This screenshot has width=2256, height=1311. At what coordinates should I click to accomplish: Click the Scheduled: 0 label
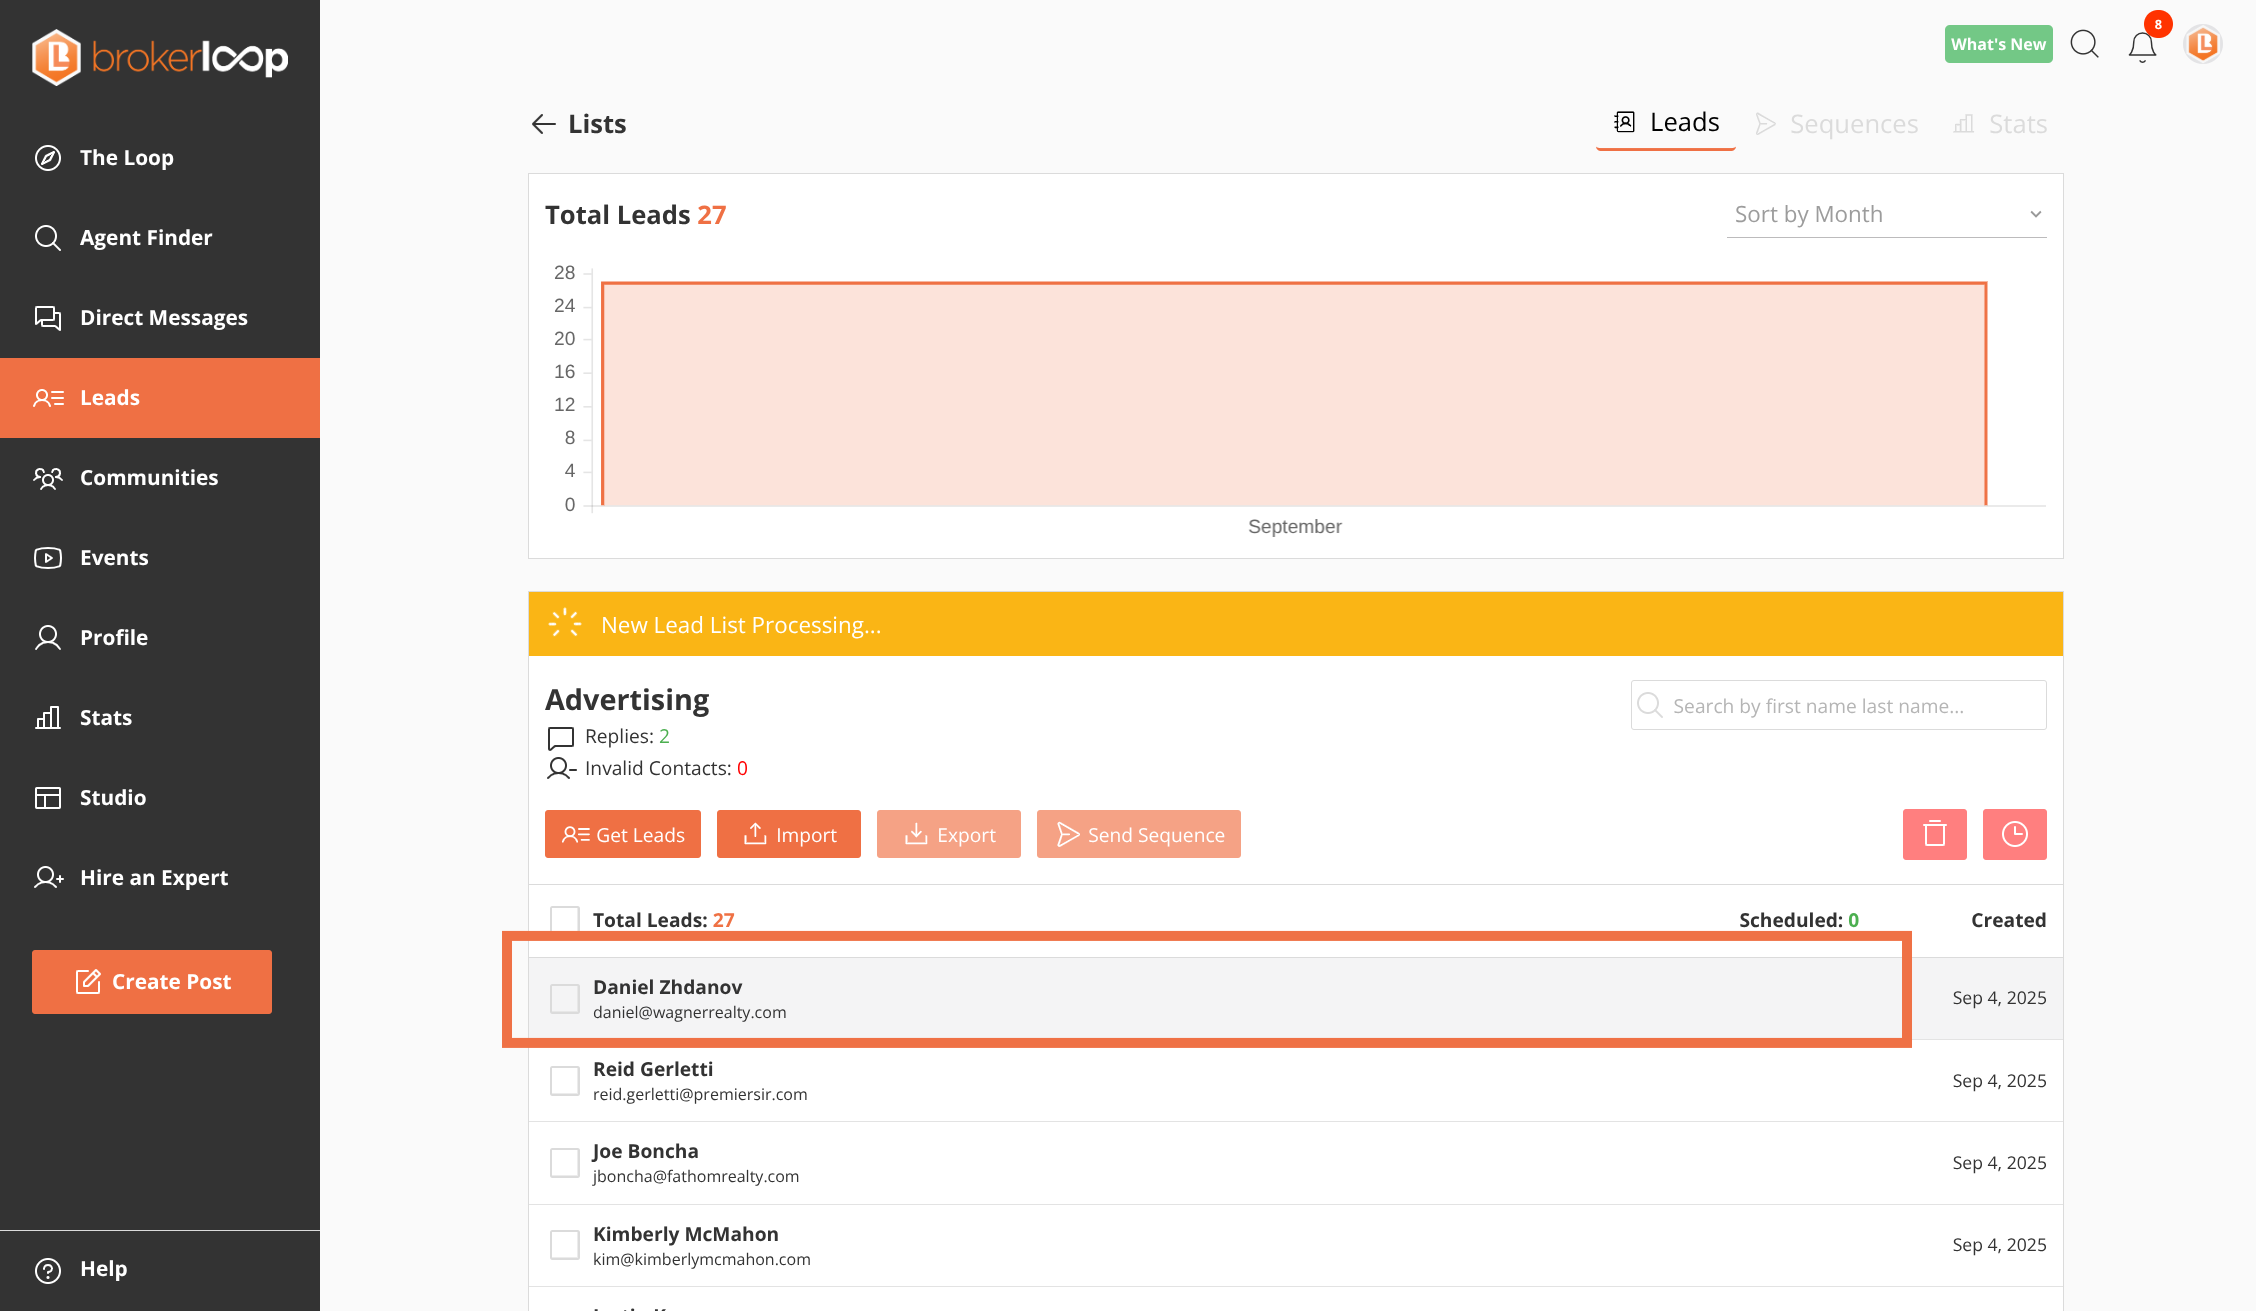(1799, 920)
